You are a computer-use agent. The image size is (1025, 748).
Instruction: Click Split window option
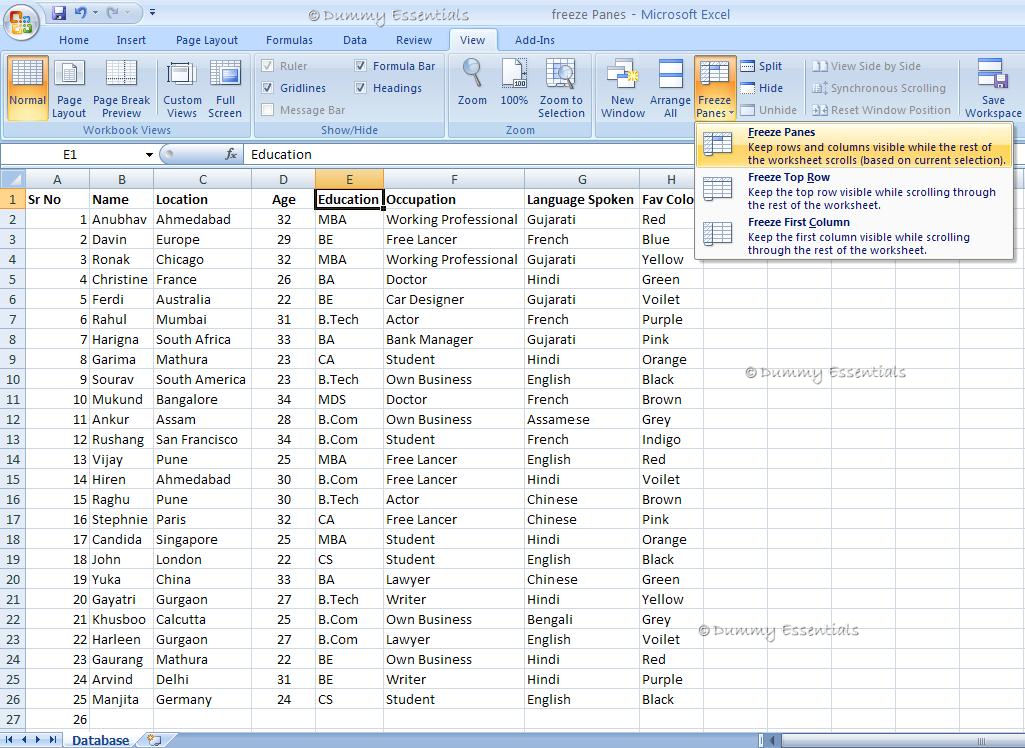coord(762,66)
